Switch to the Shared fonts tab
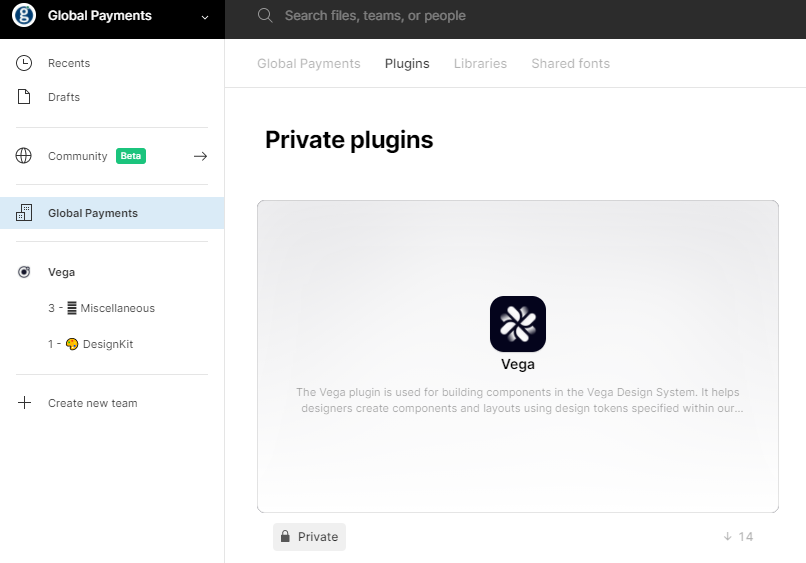The width and height of the screenshot is (806, 563). [x=570, y=63]
